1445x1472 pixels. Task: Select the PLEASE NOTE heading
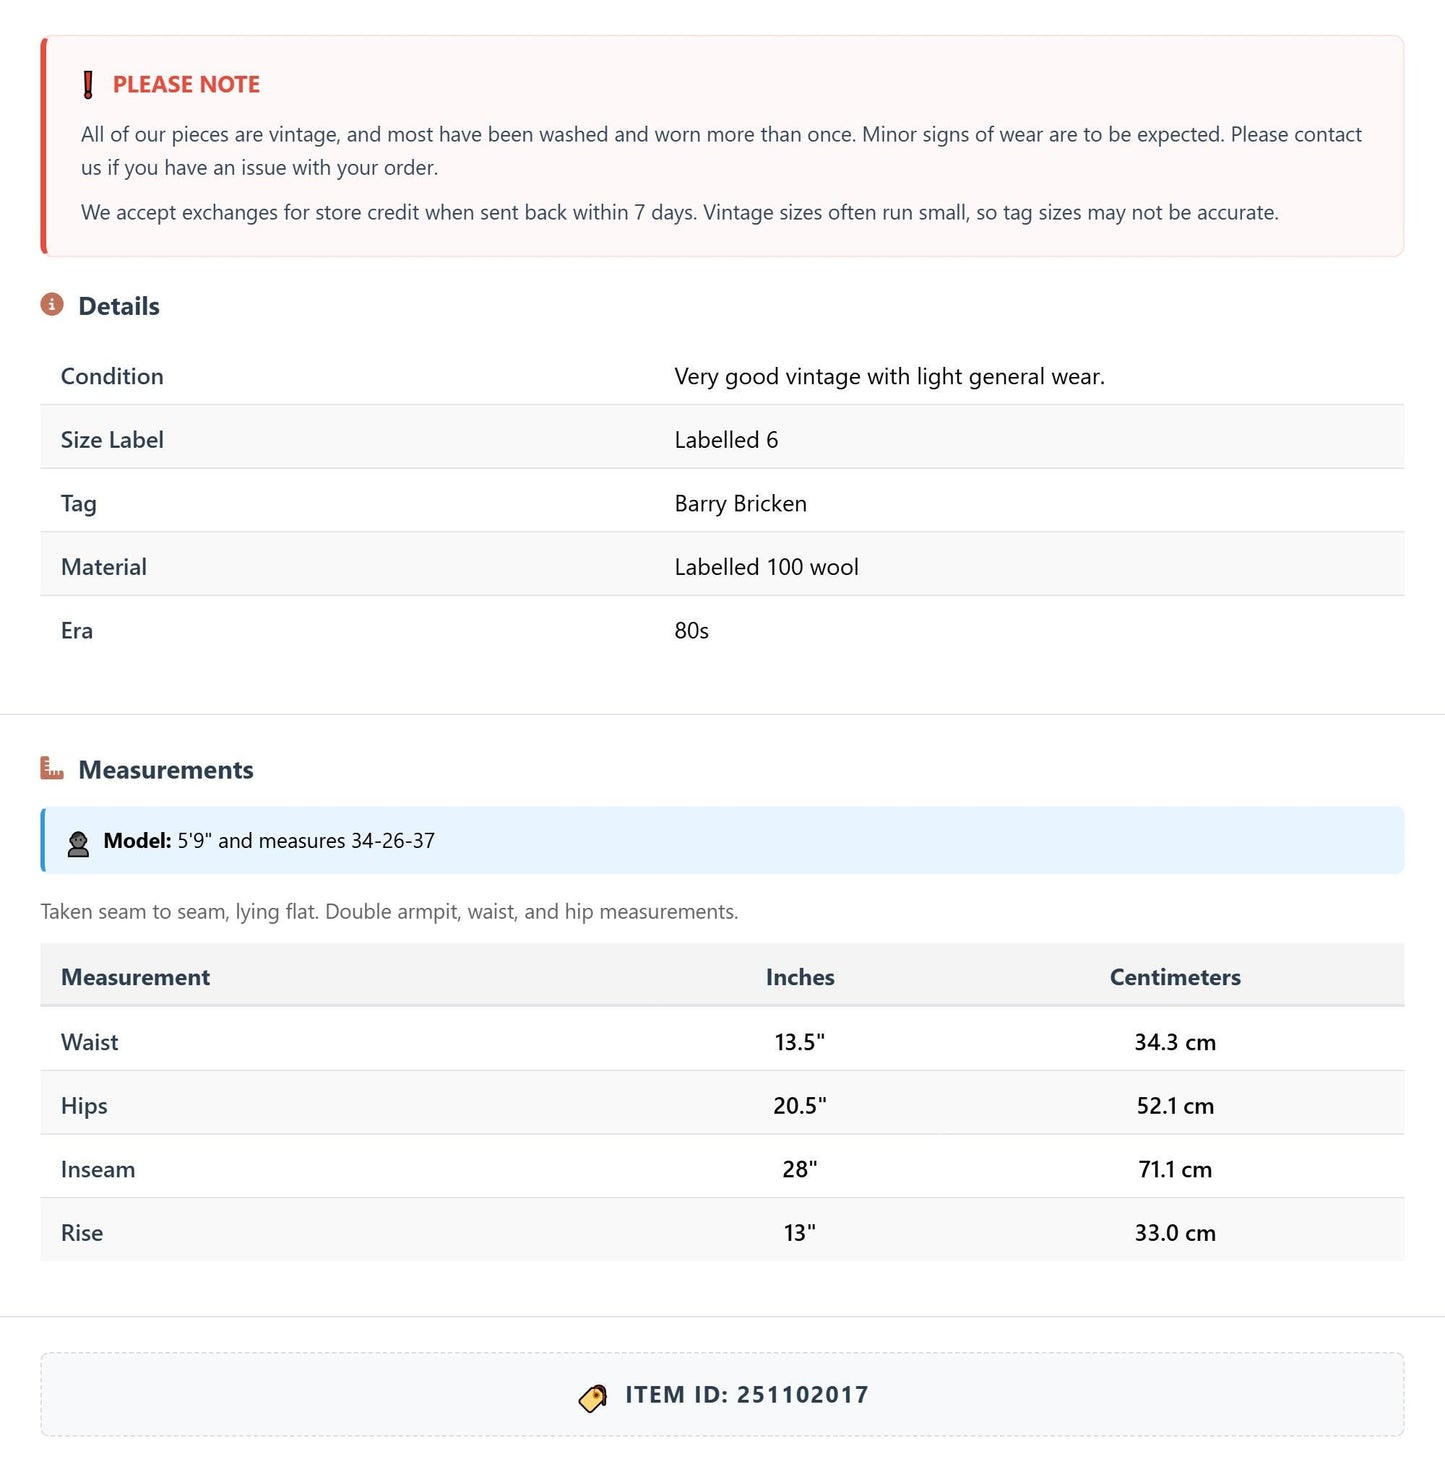coord(186,85)
